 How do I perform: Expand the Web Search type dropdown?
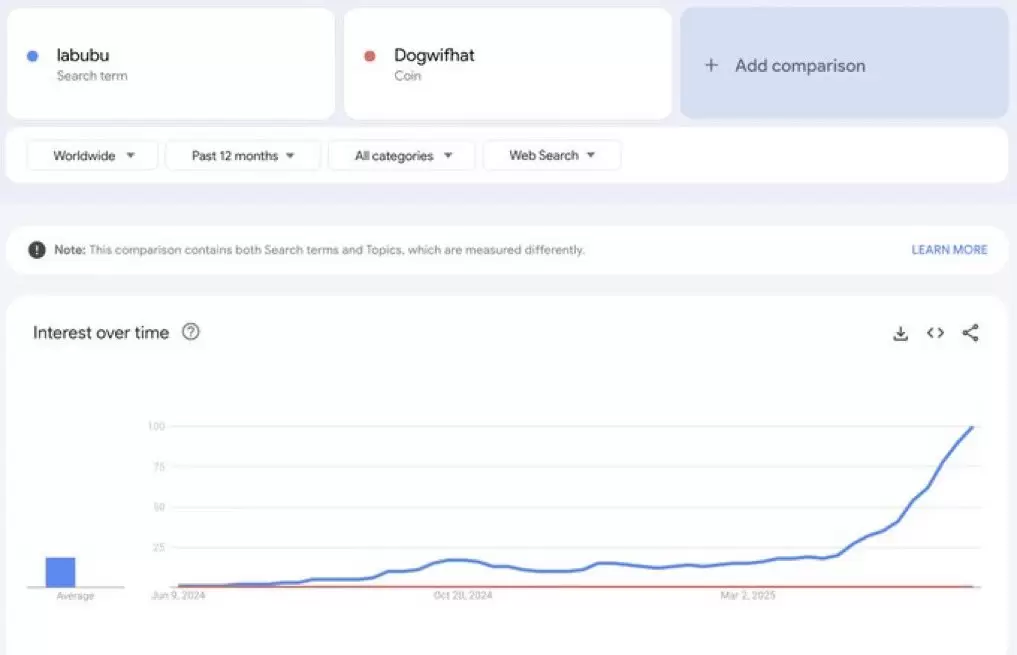click(x=552, y=155)
